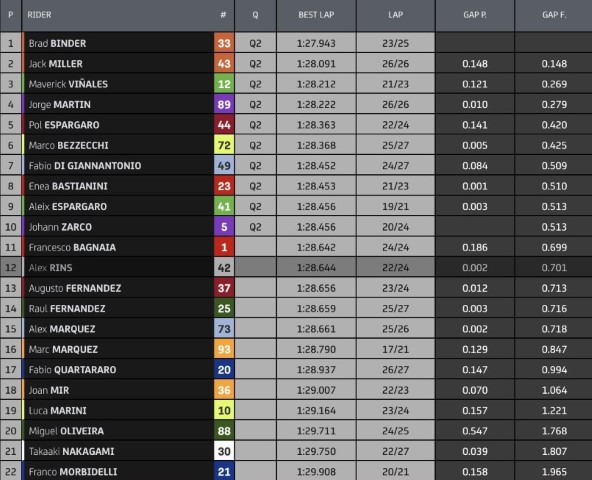Select Miguel Oliveira's green 88 badge
The width and height of the screenshot is (592, 480).
click(224, 431)
